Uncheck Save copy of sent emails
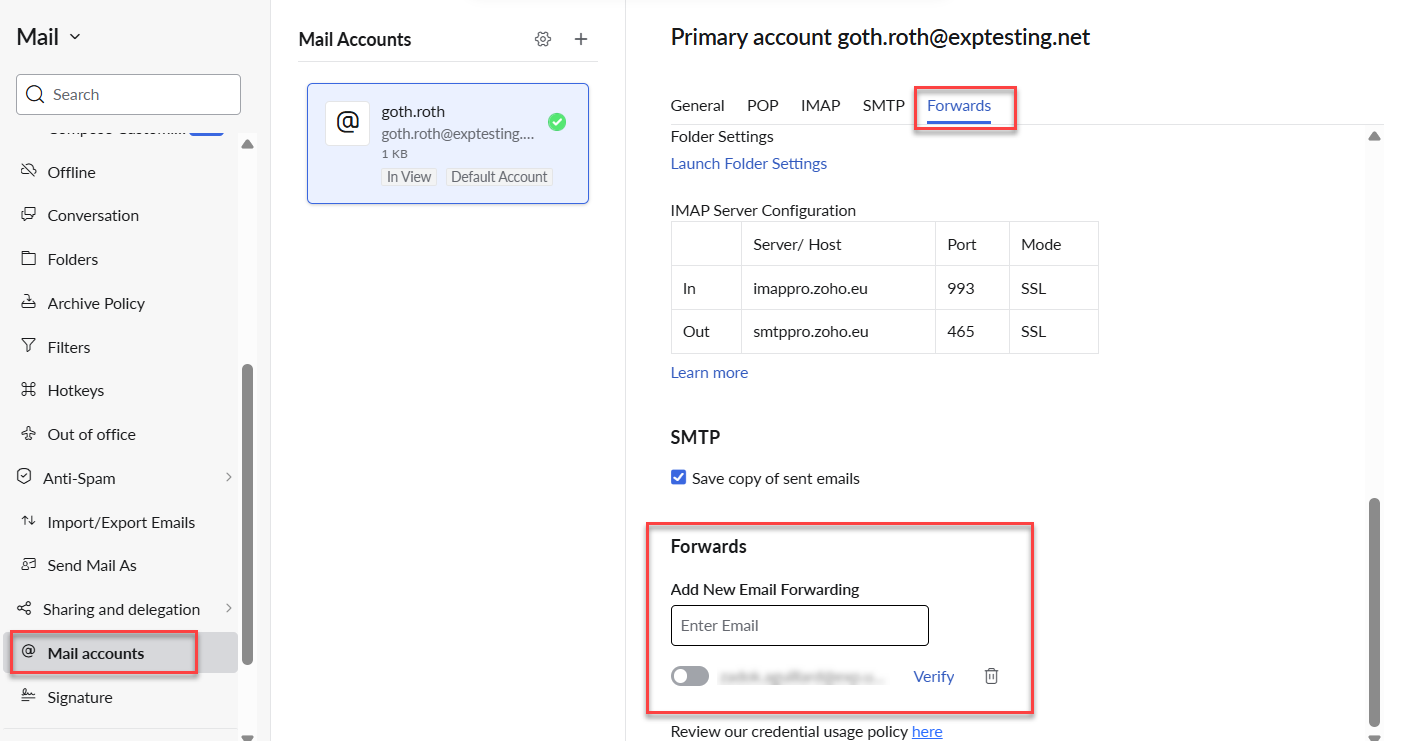 (x=679, y=478)
